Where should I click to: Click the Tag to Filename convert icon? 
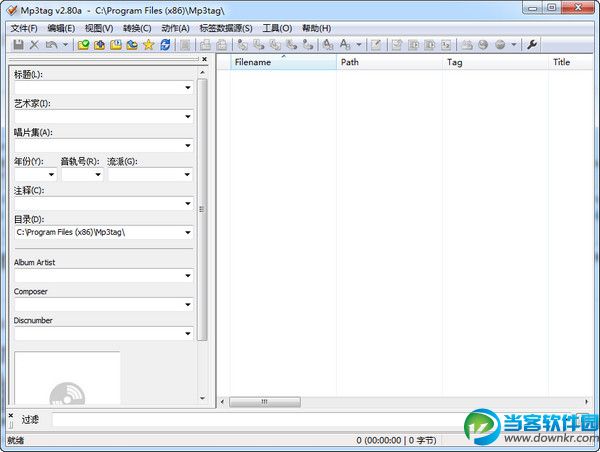click(x=242, y=45)
